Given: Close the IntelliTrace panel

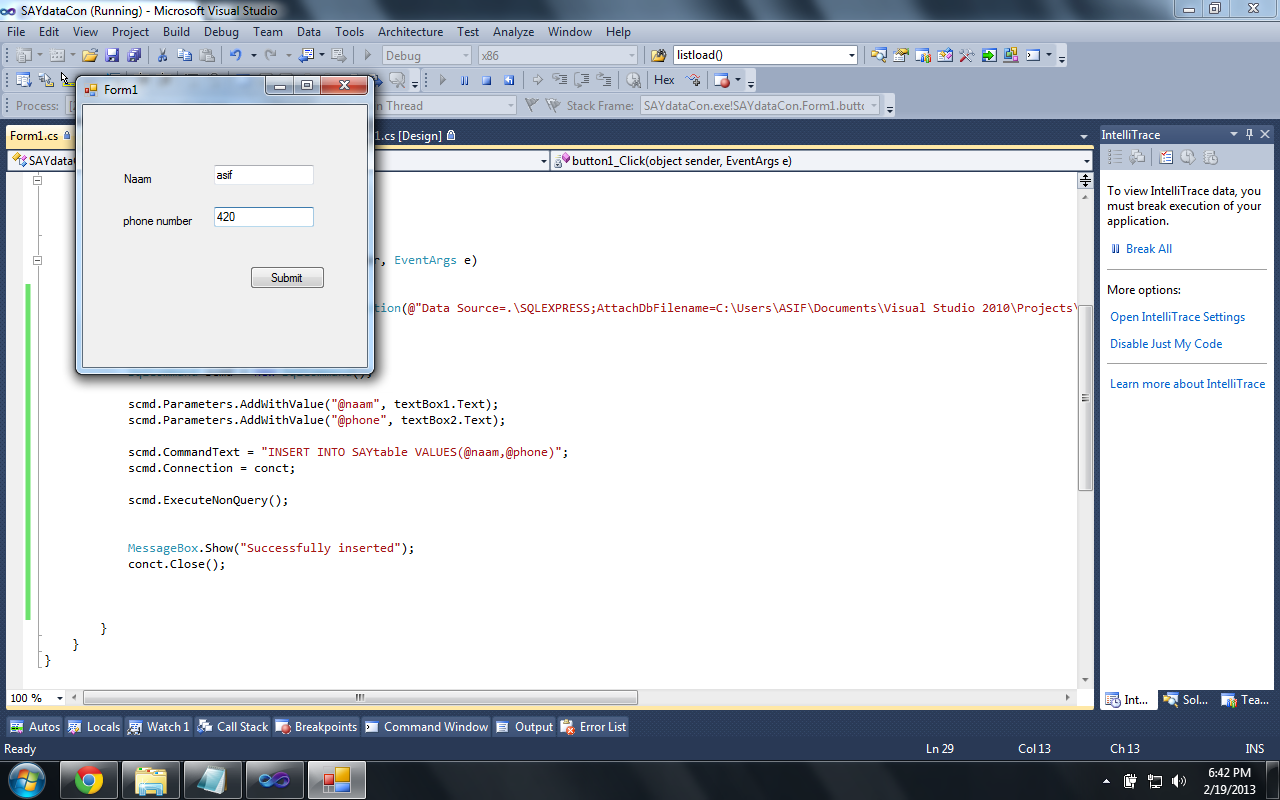Looking at the screenshot, I should coord(1265,134).
